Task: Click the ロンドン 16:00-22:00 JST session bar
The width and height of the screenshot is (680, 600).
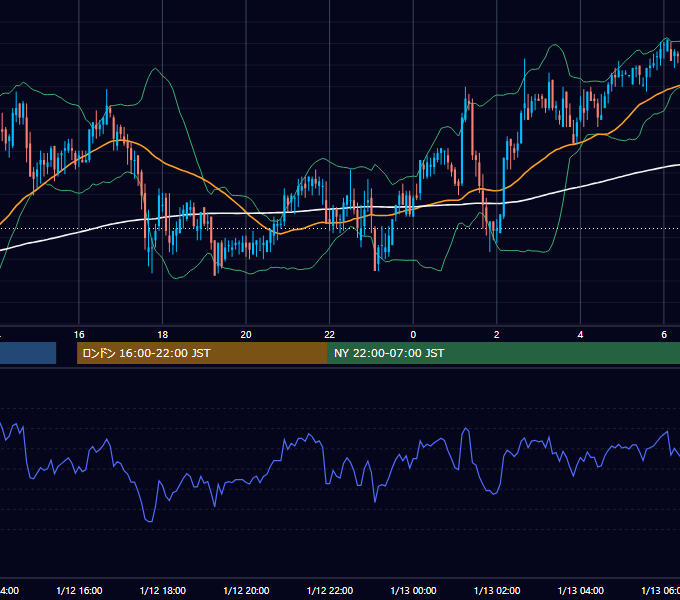Action: [x=202, y=353]
